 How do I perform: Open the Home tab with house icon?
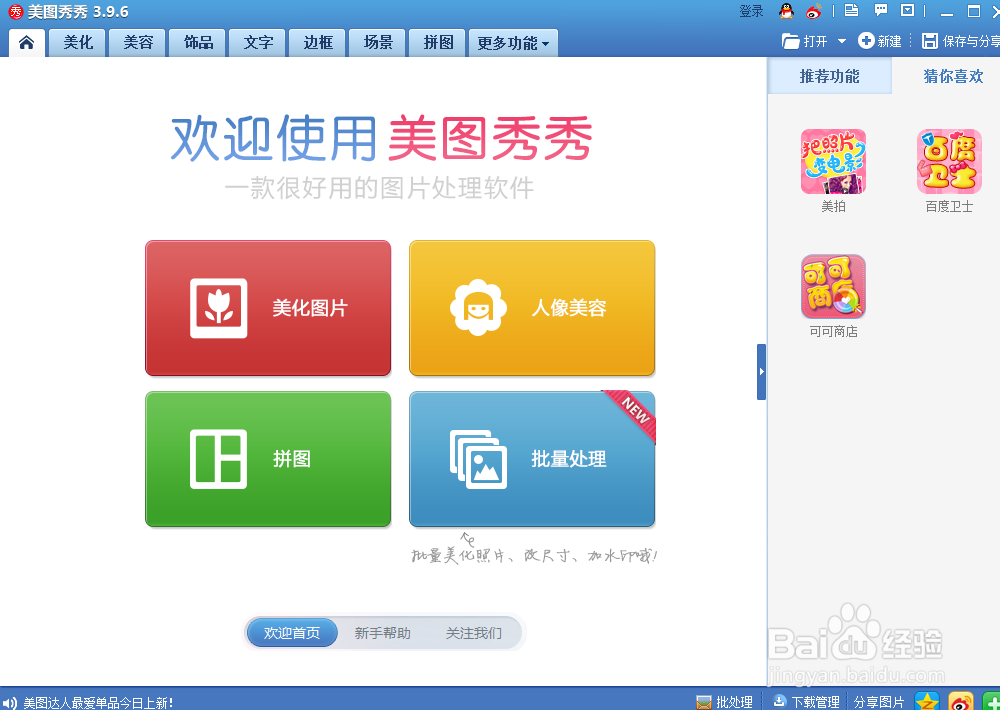tap(26, 43)
